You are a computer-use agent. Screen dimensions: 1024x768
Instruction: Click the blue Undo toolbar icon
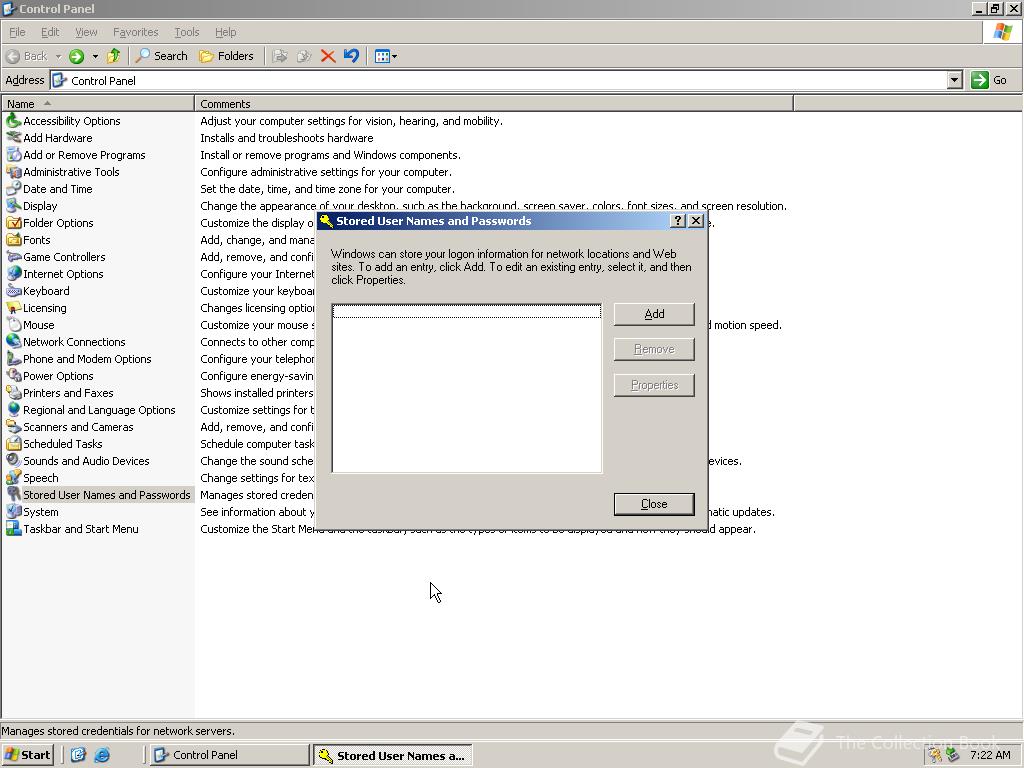(351, 56)
